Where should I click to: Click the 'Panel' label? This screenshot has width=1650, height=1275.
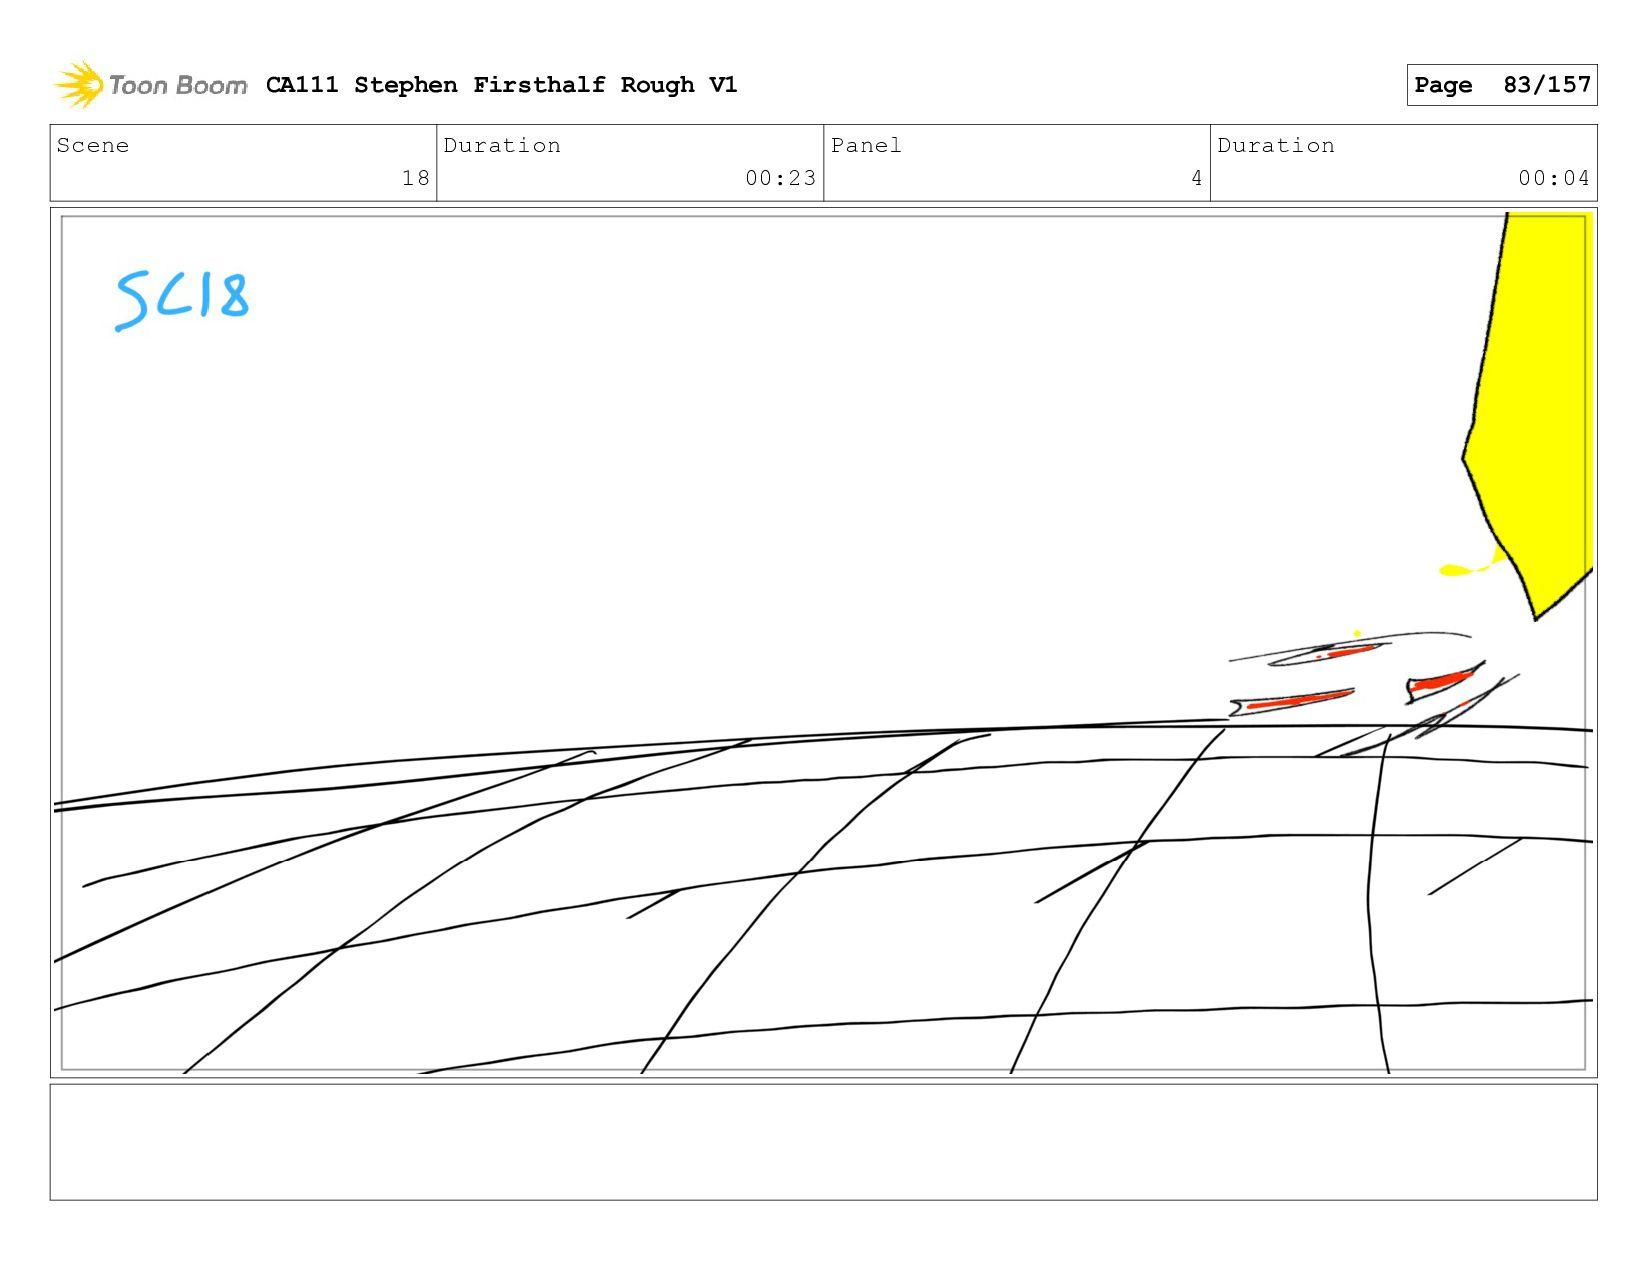[x=866, y=146]
